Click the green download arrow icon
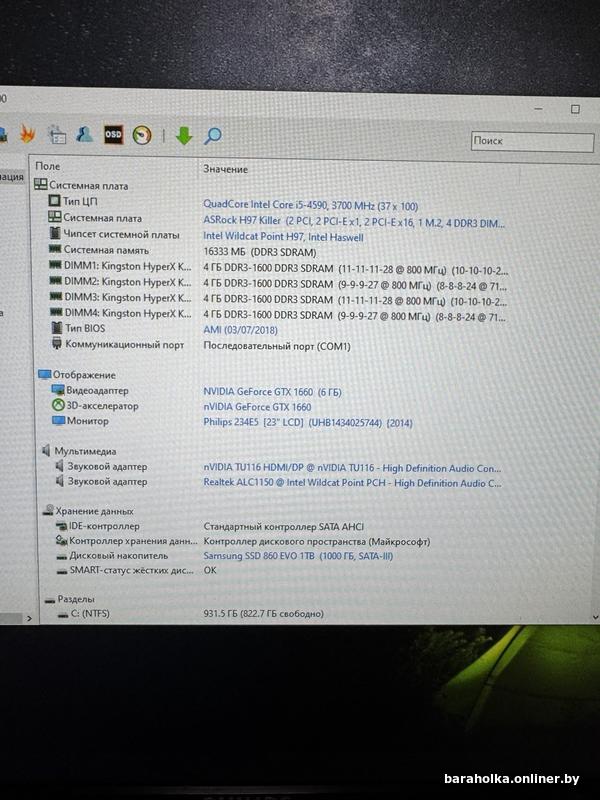The image size is (600, 800). [x=184, y=136]
